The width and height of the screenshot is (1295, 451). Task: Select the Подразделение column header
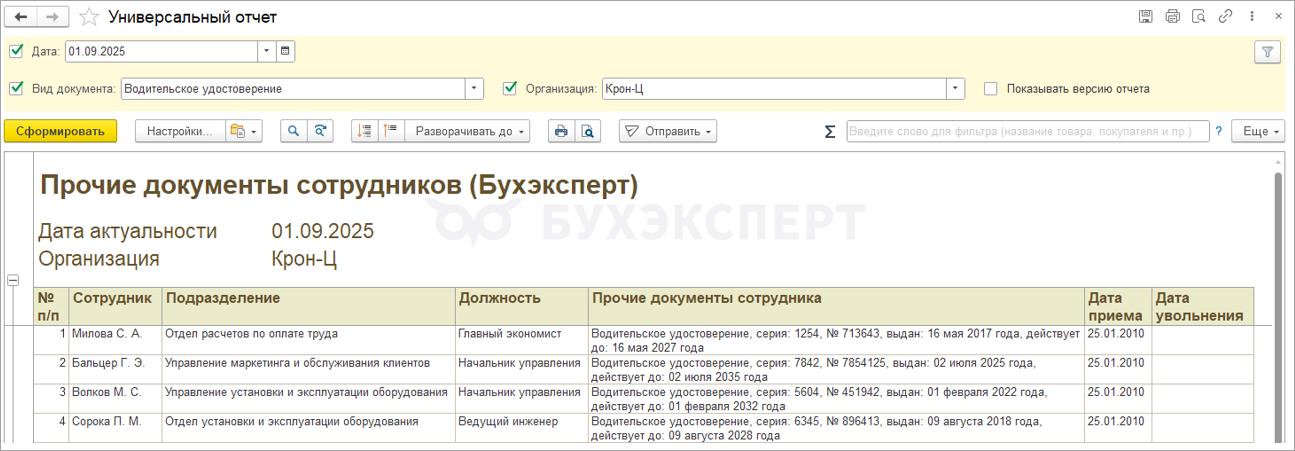click(x=308, y=306)
